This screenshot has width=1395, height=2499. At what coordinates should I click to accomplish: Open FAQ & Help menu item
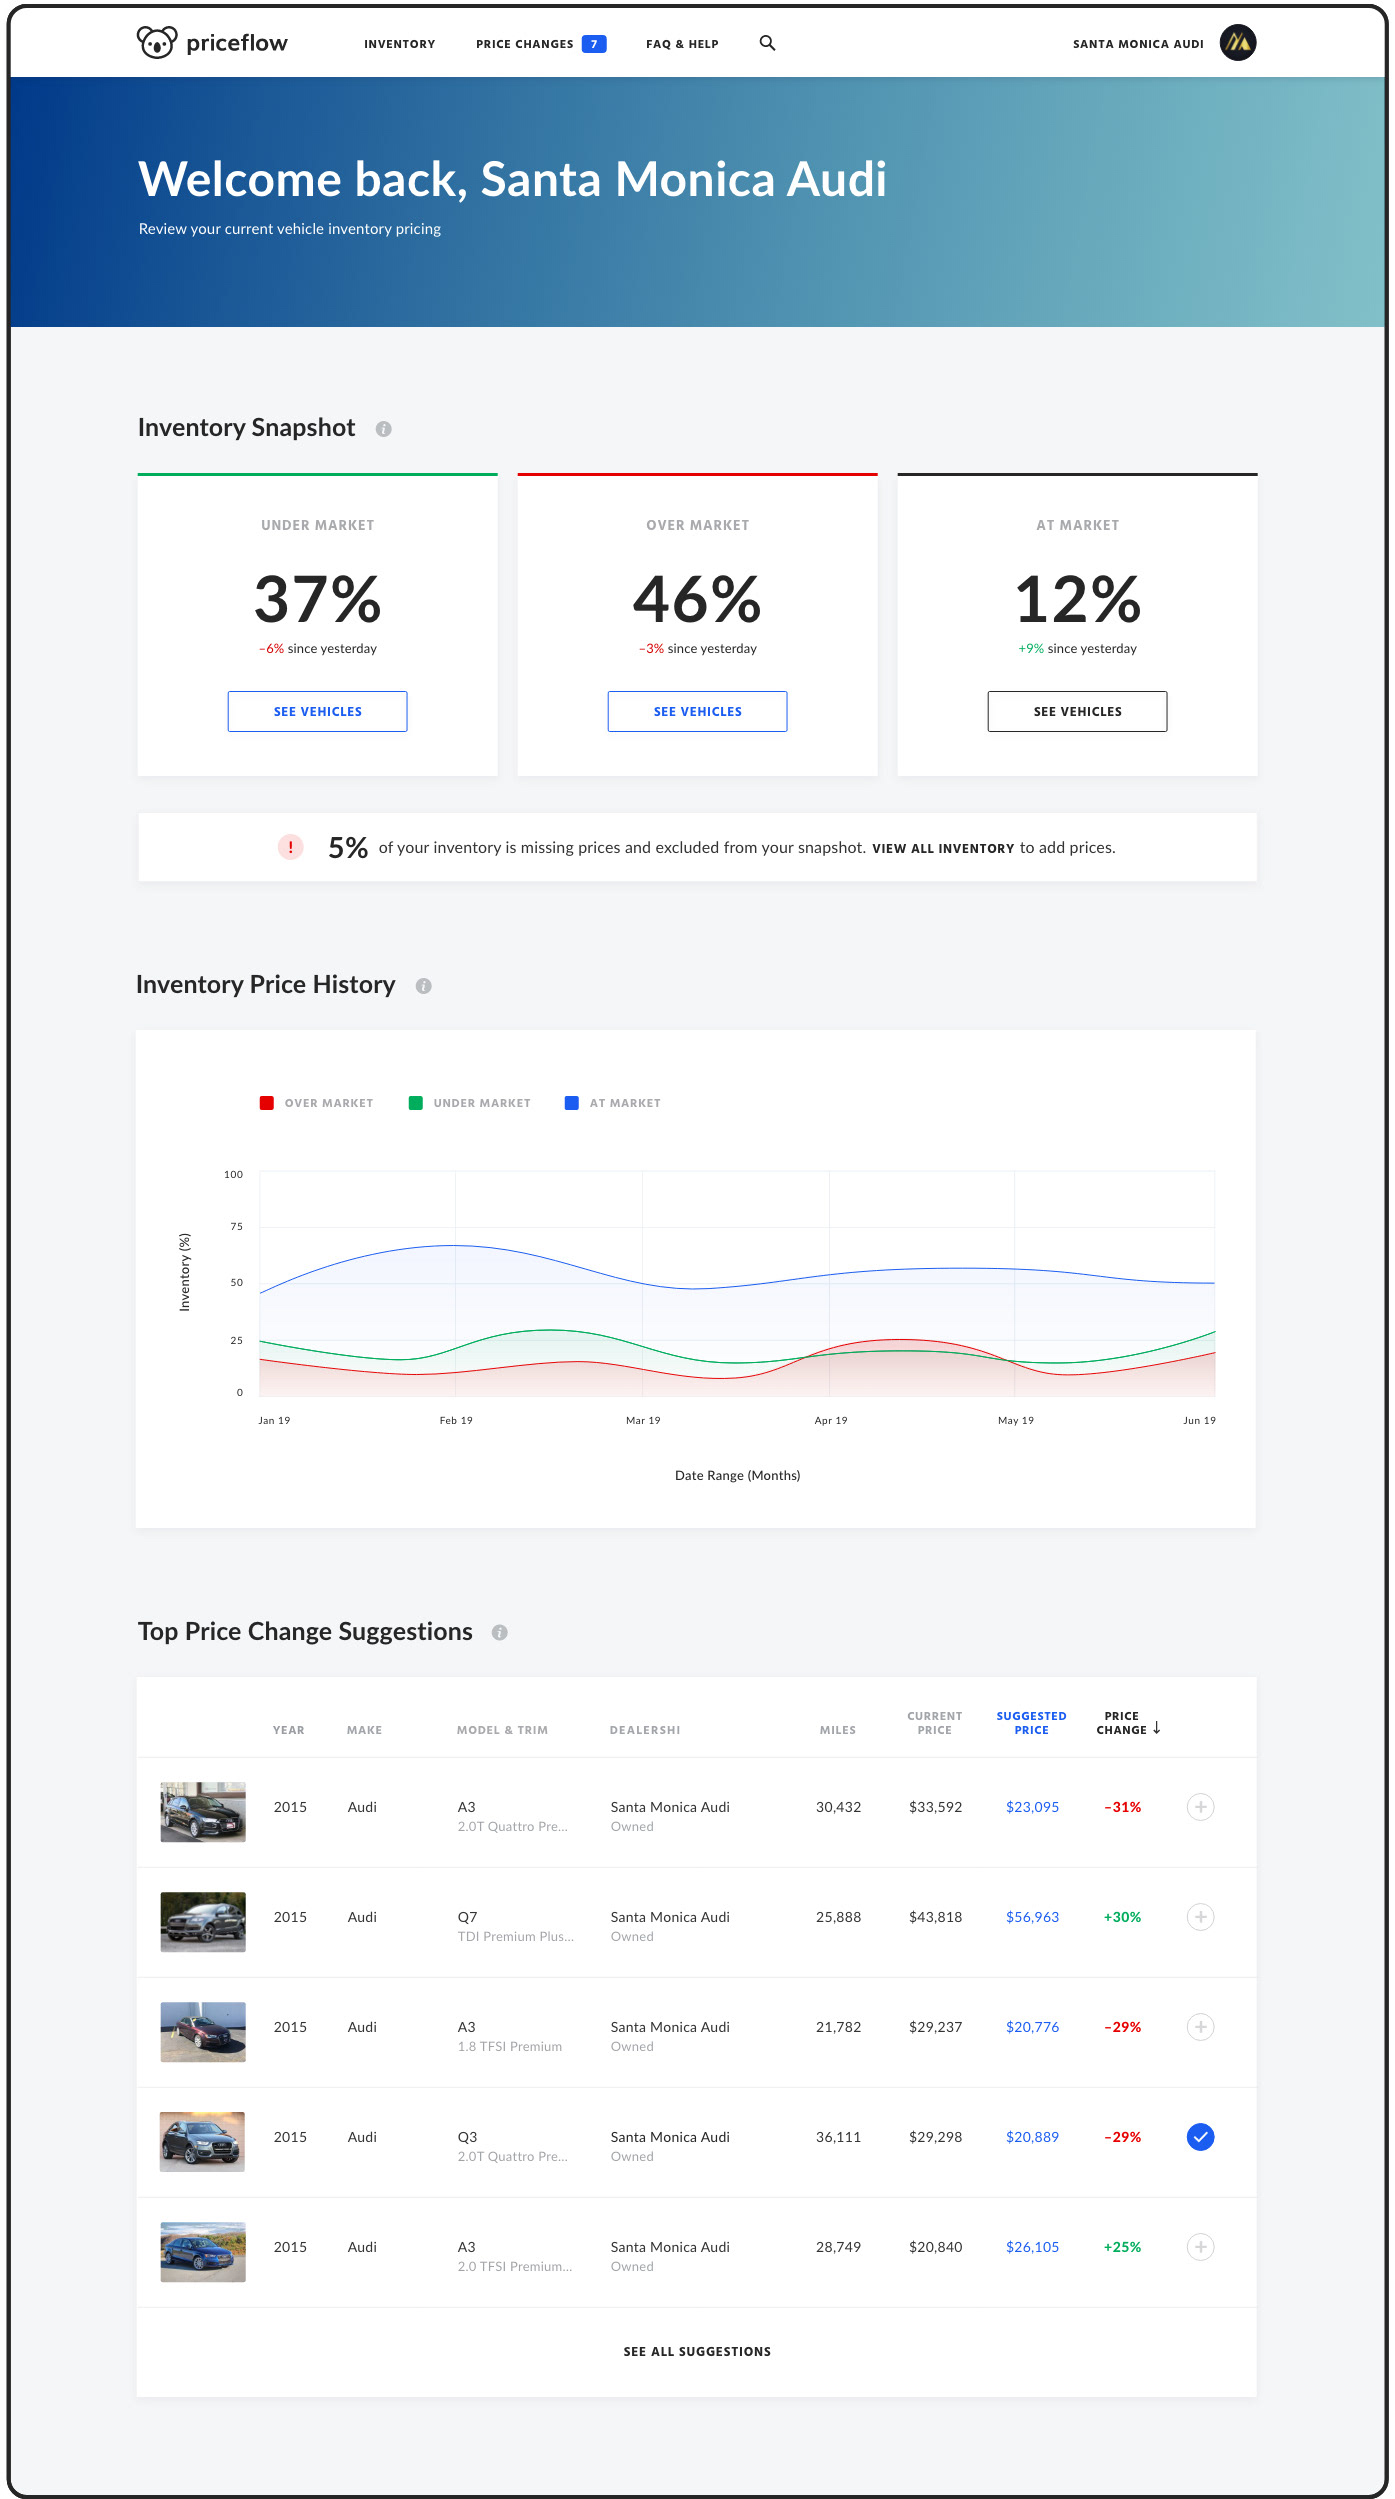[x=682, y=44]
